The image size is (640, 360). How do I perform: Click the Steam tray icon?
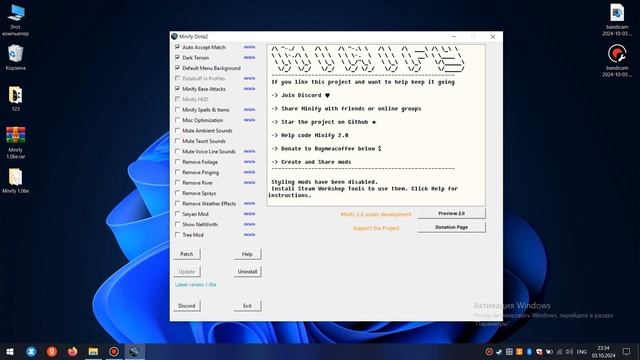coord(499,351)
